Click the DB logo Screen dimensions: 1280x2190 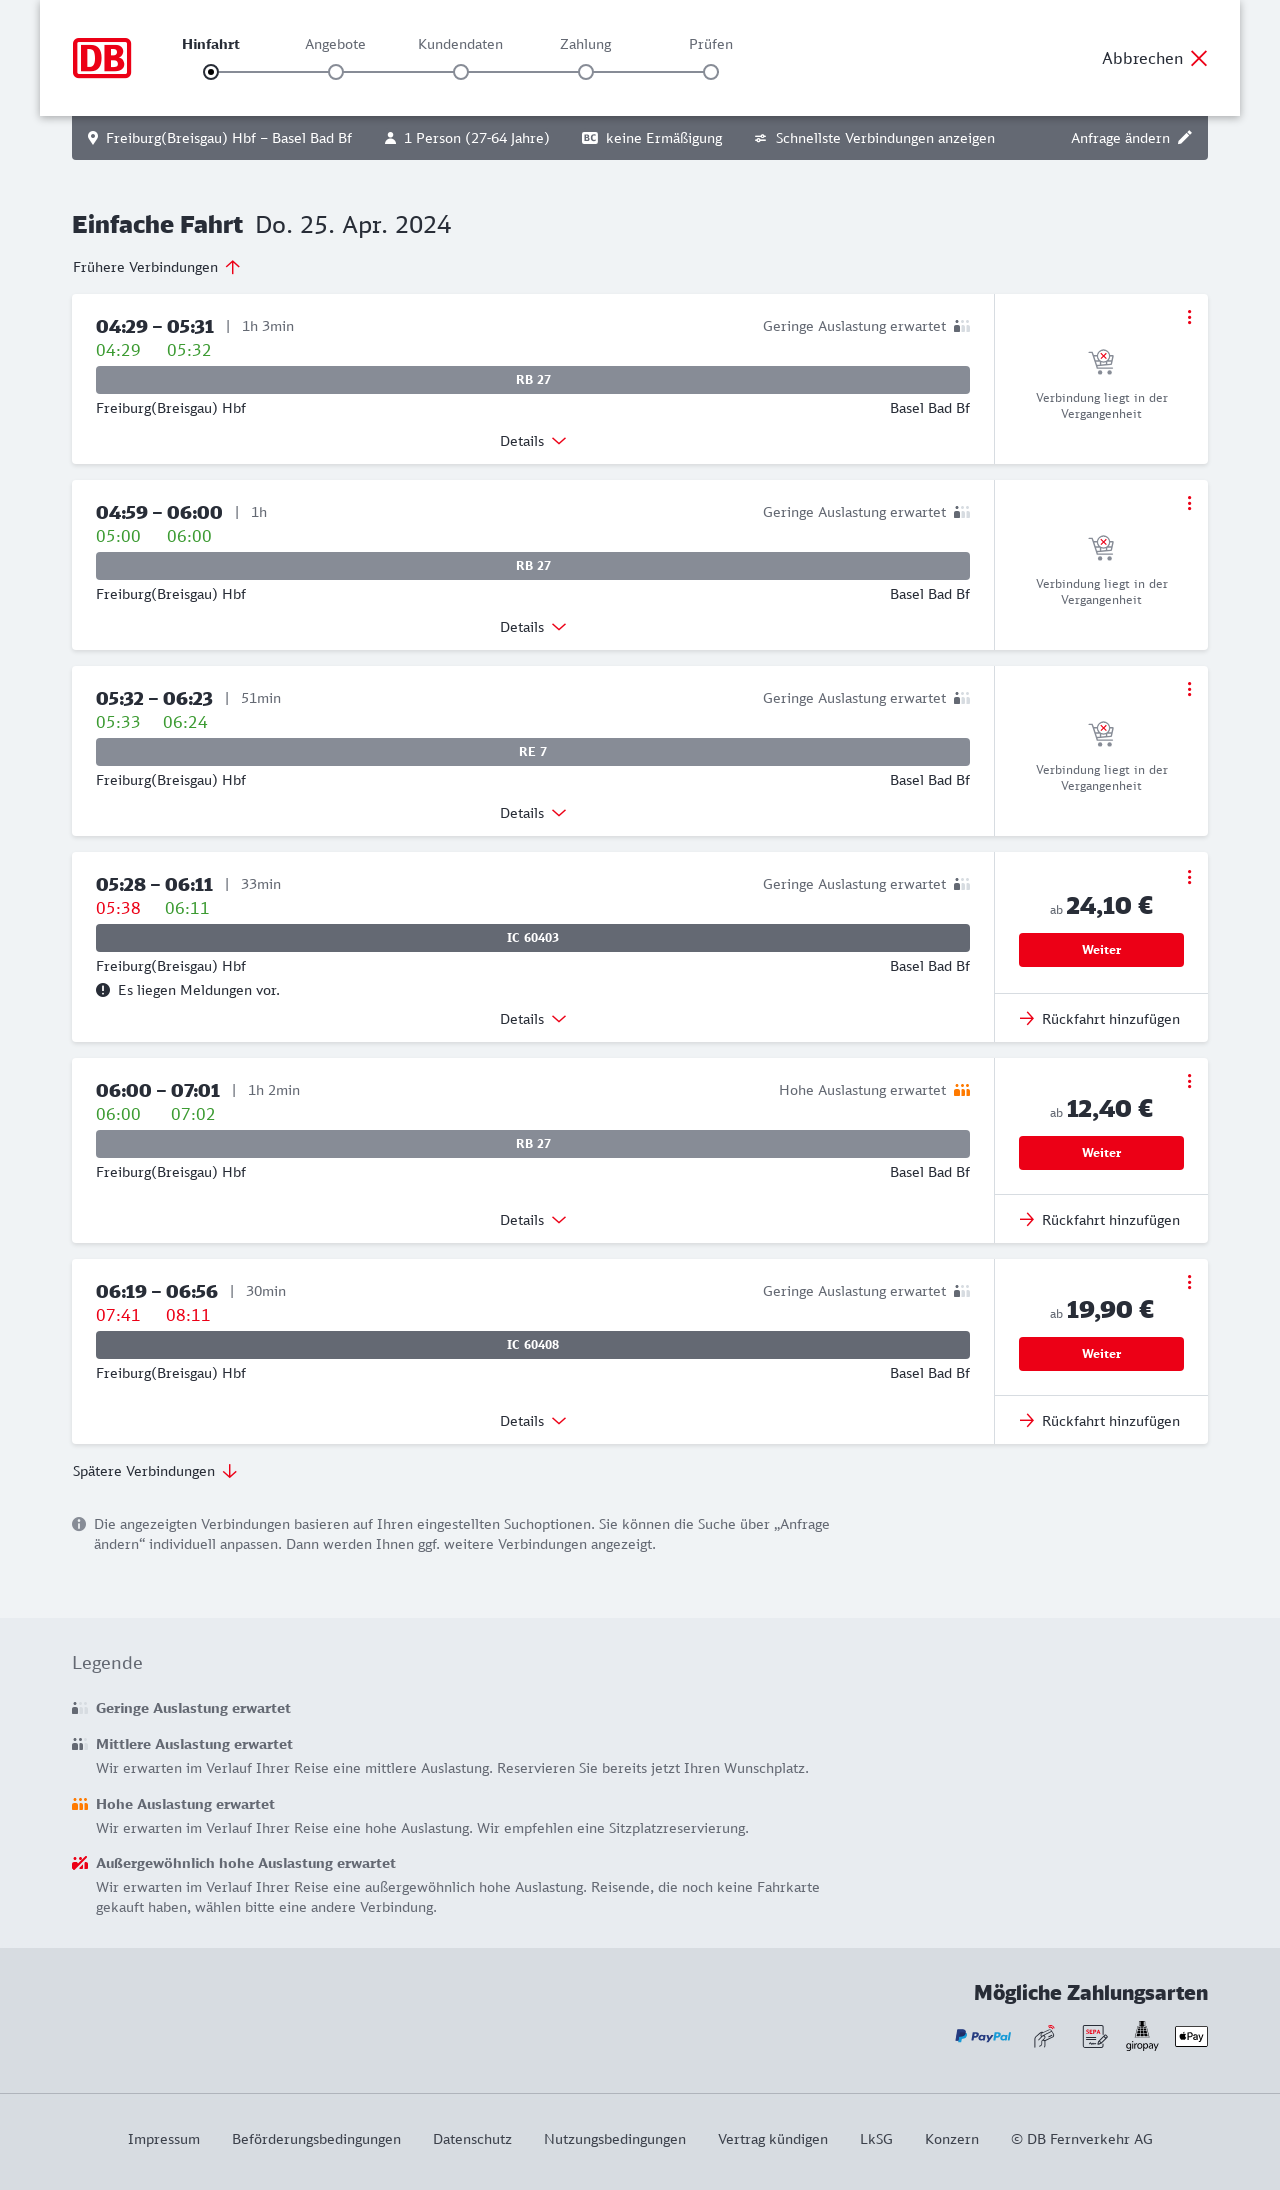click(x=102, y=58)
